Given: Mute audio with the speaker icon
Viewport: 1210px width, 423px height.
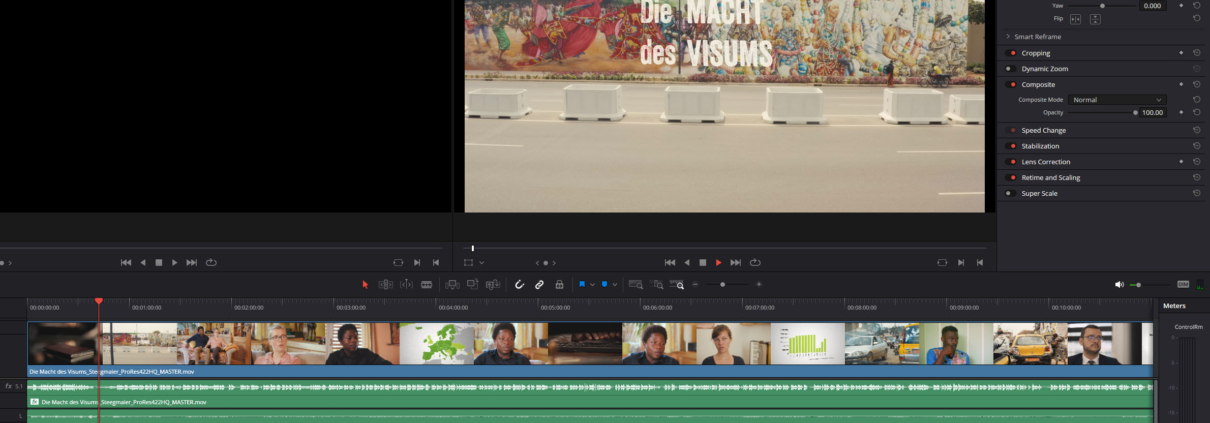Looking at the screenshot, I should point(1119,285).
